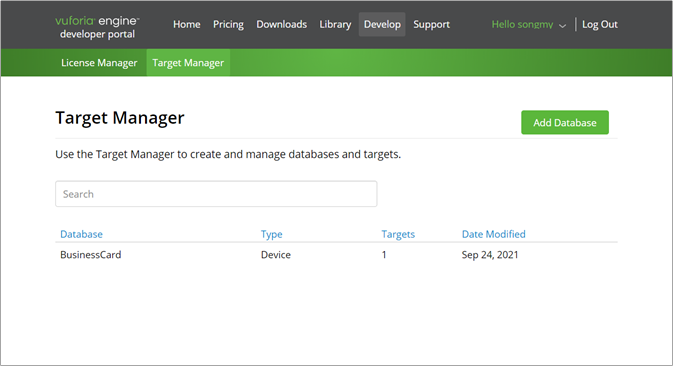Open the Library section
Screen dimensions: 673x366
pos(335,24)
